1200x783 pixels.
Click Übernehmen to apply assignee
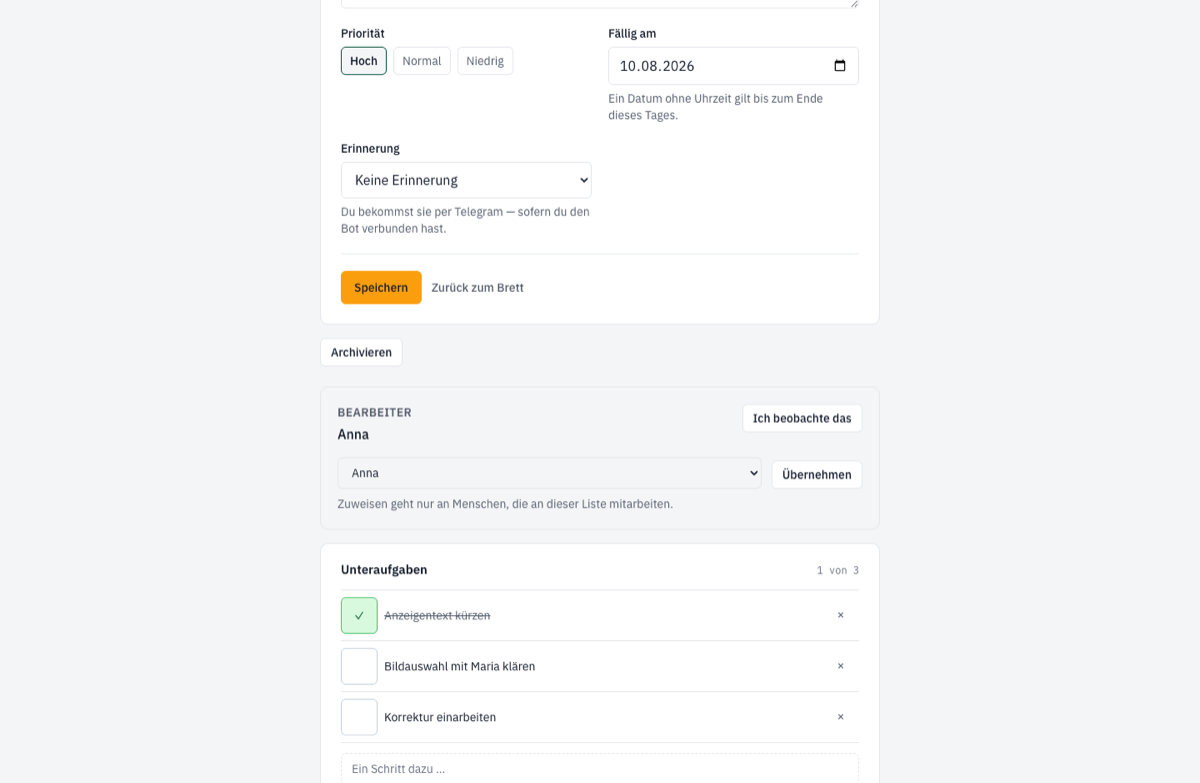(x=817, y=474)
